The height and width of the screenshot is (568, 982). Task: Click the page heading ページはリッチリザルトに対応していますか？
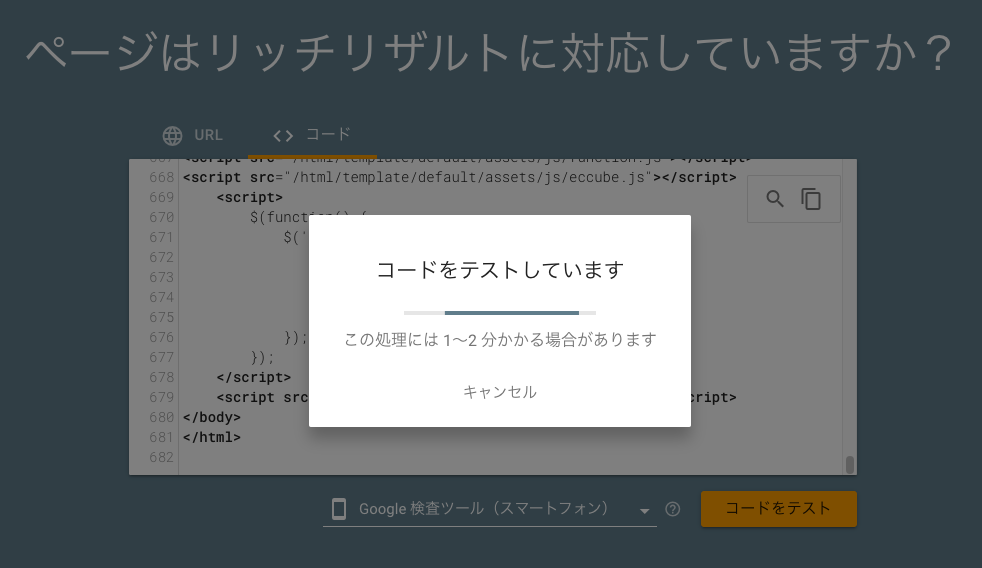click(490, 53)
